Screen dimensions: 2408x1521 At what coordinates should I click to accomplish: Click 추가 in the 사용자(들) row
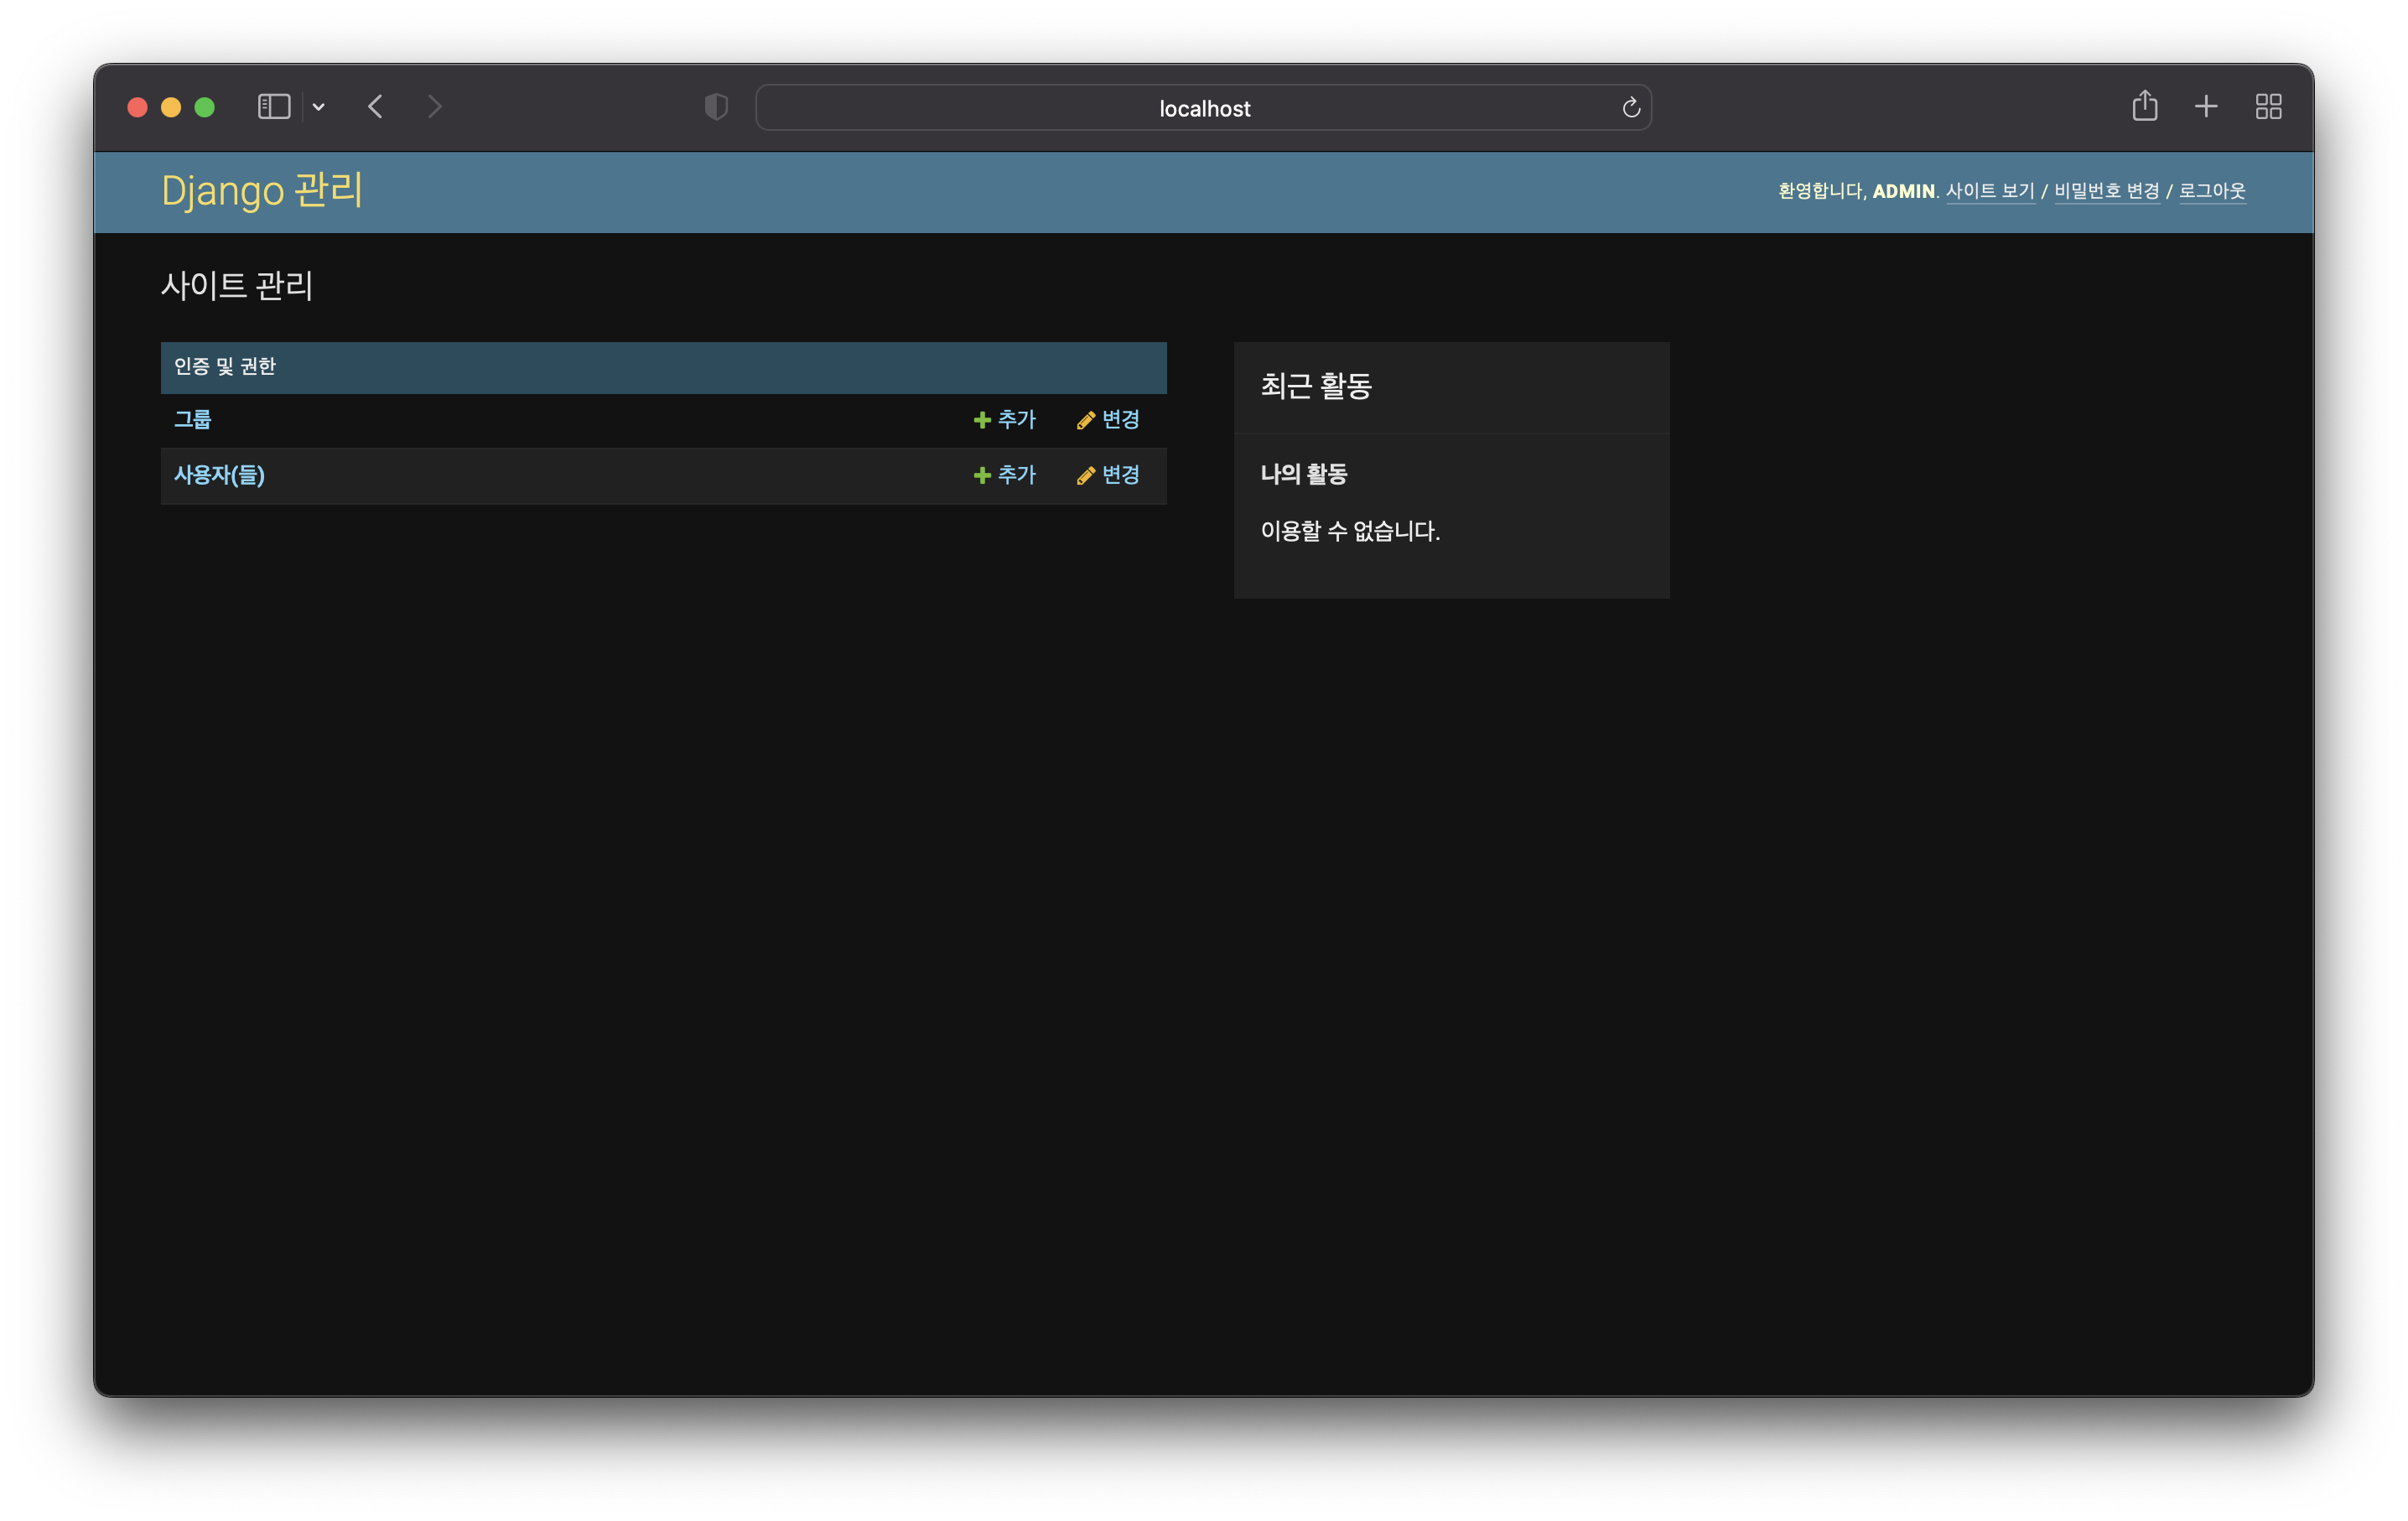[1005, 475]
